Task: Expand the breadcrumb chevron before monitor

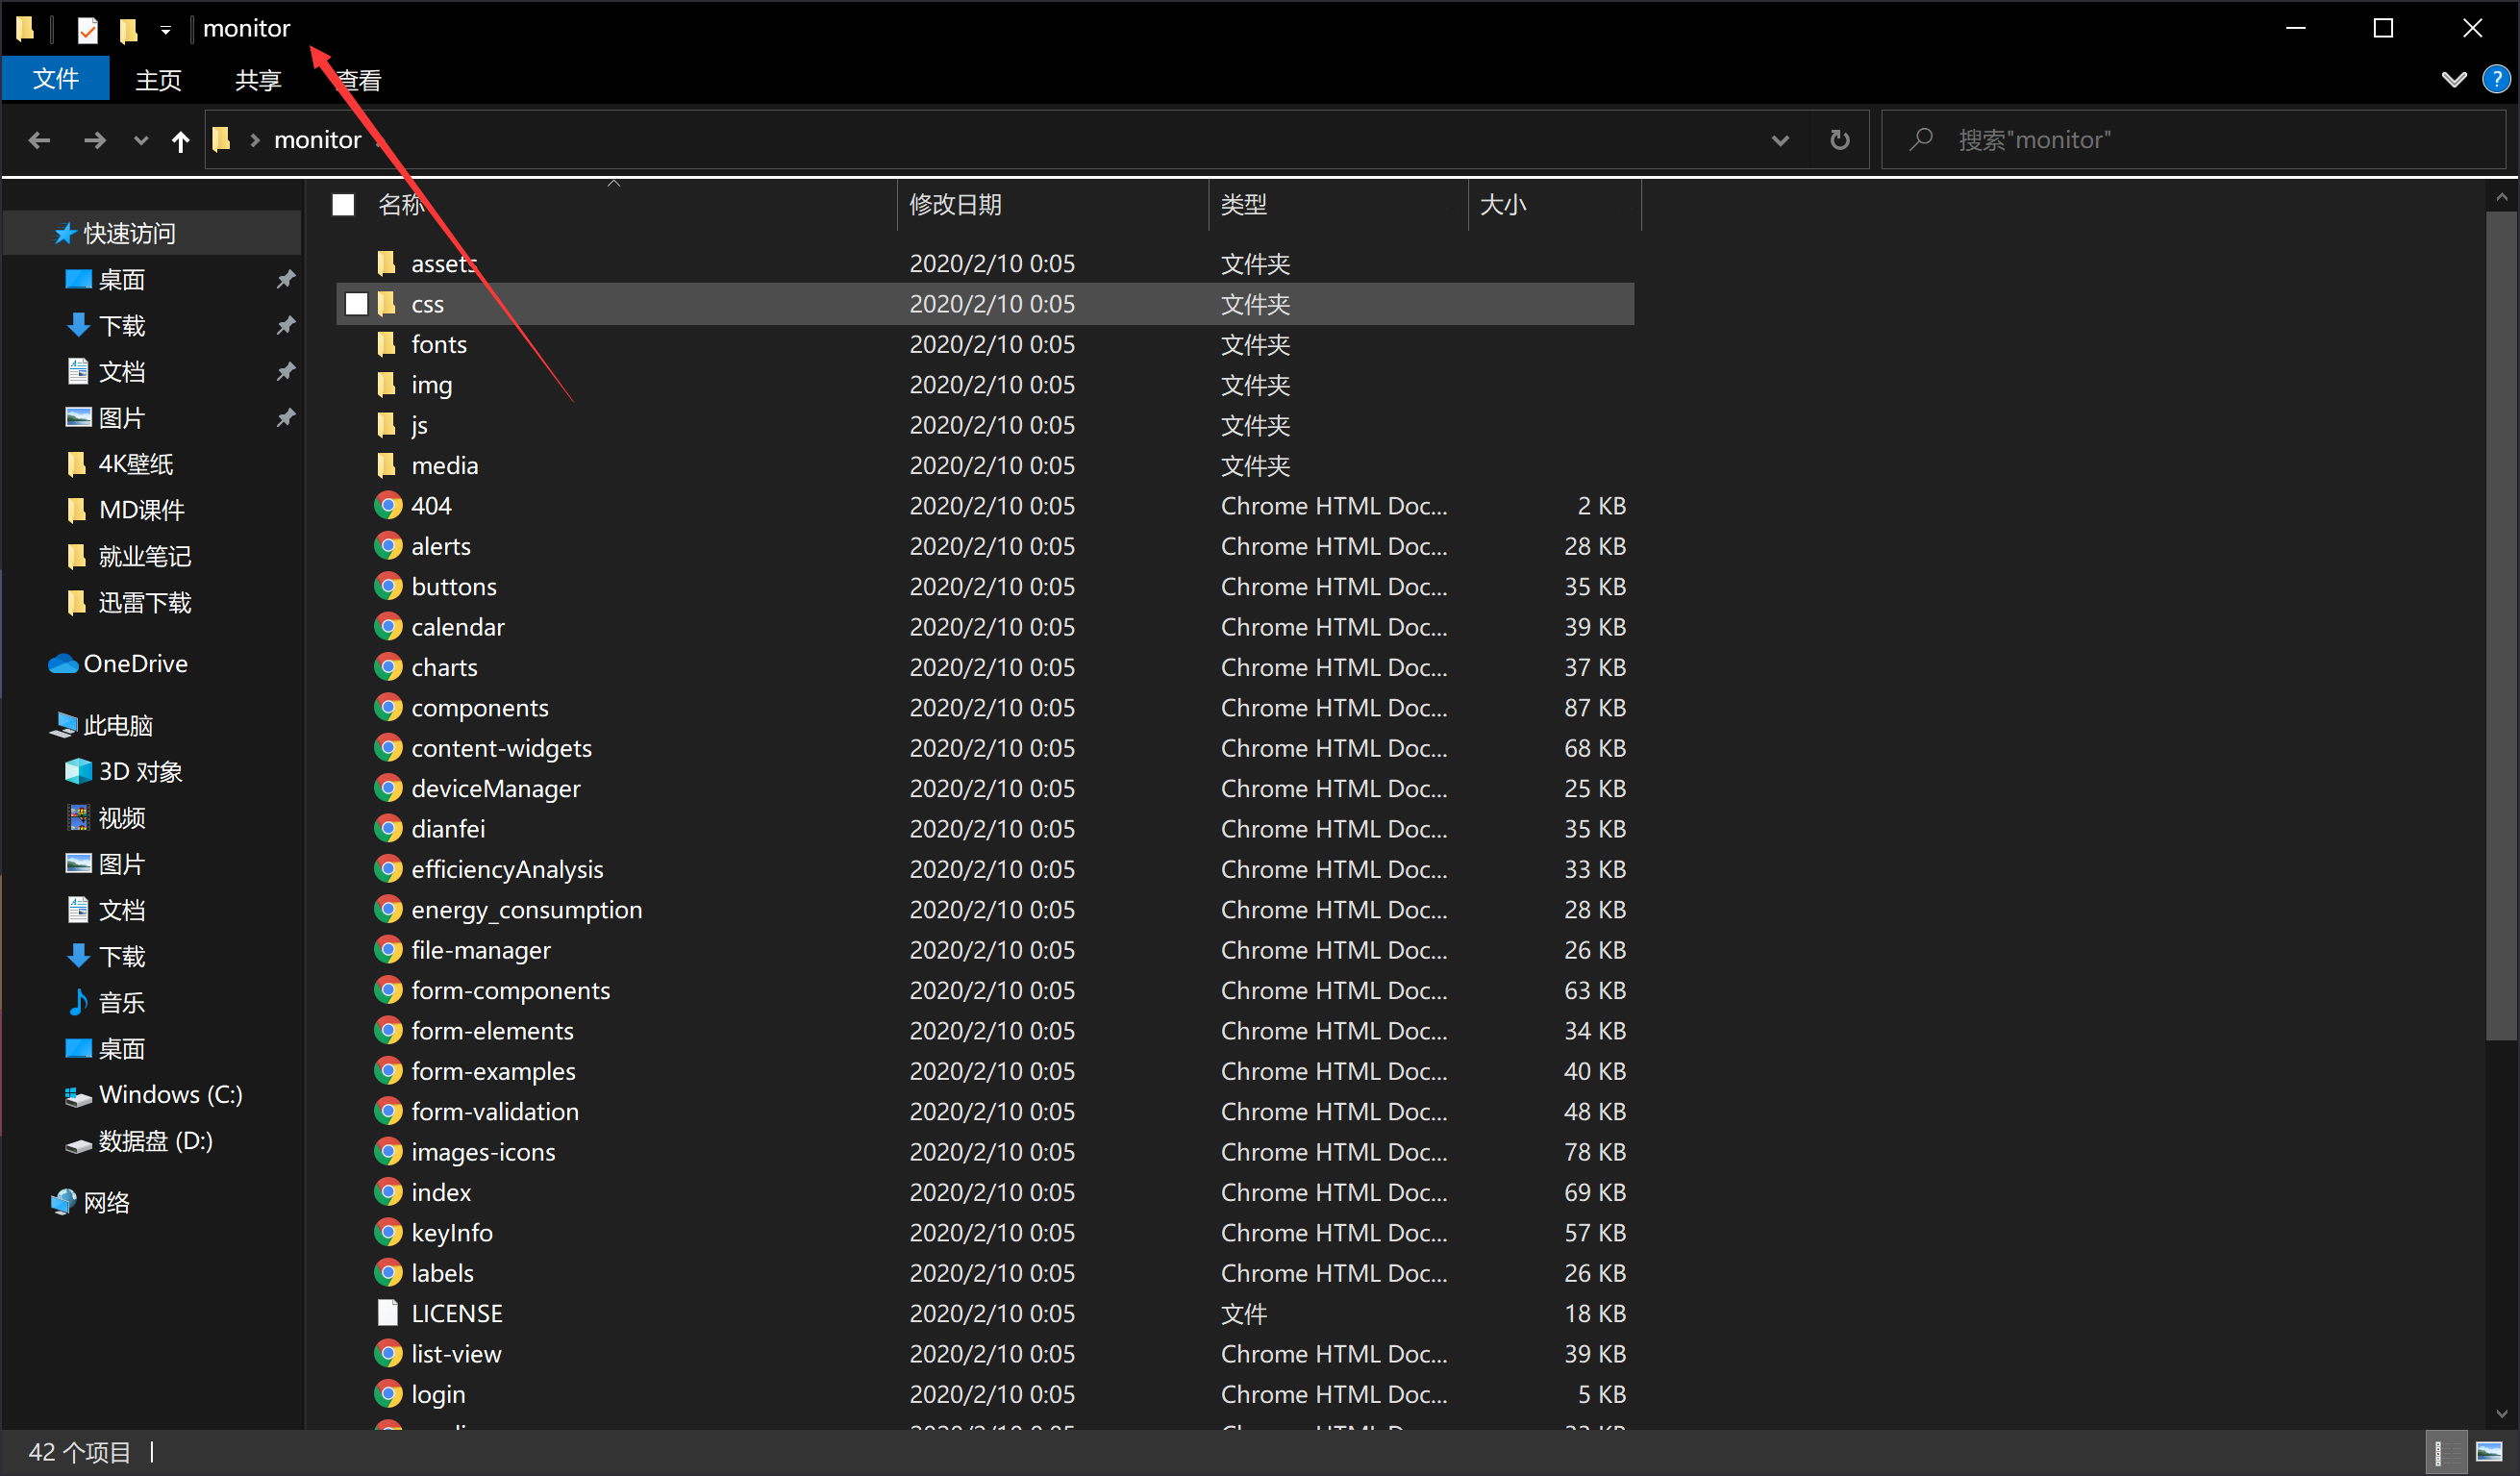Action: click(254, 140)
